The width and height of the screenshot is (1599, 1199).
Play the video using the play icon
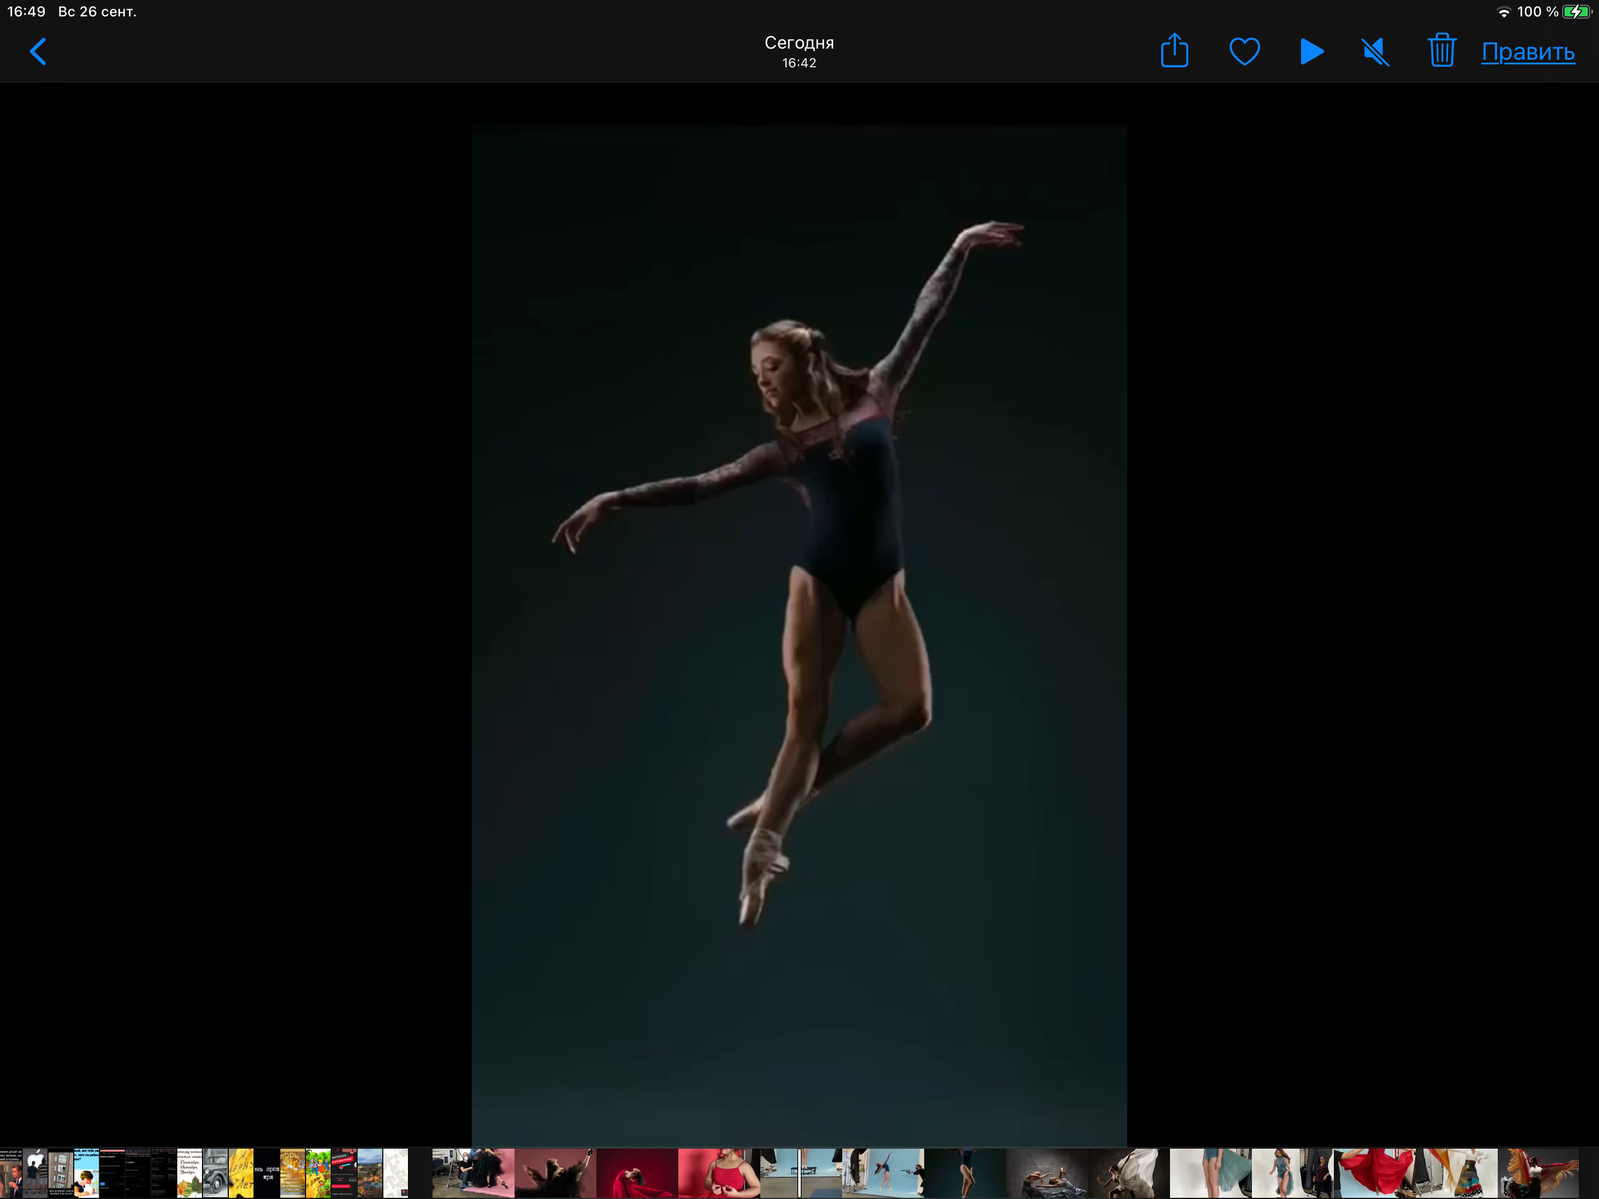click(1312, 51)
